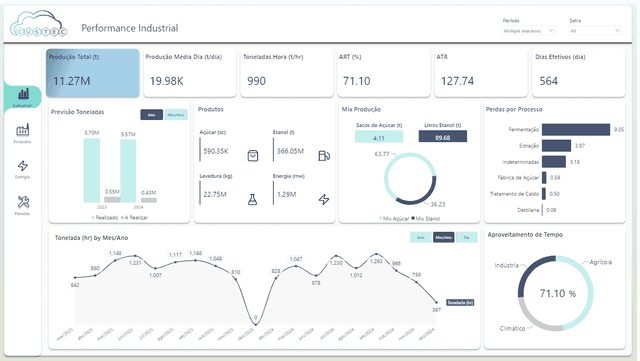Select Mes/Ano button on Tonelada chart
640x361 pixels.
coord(444,237)
